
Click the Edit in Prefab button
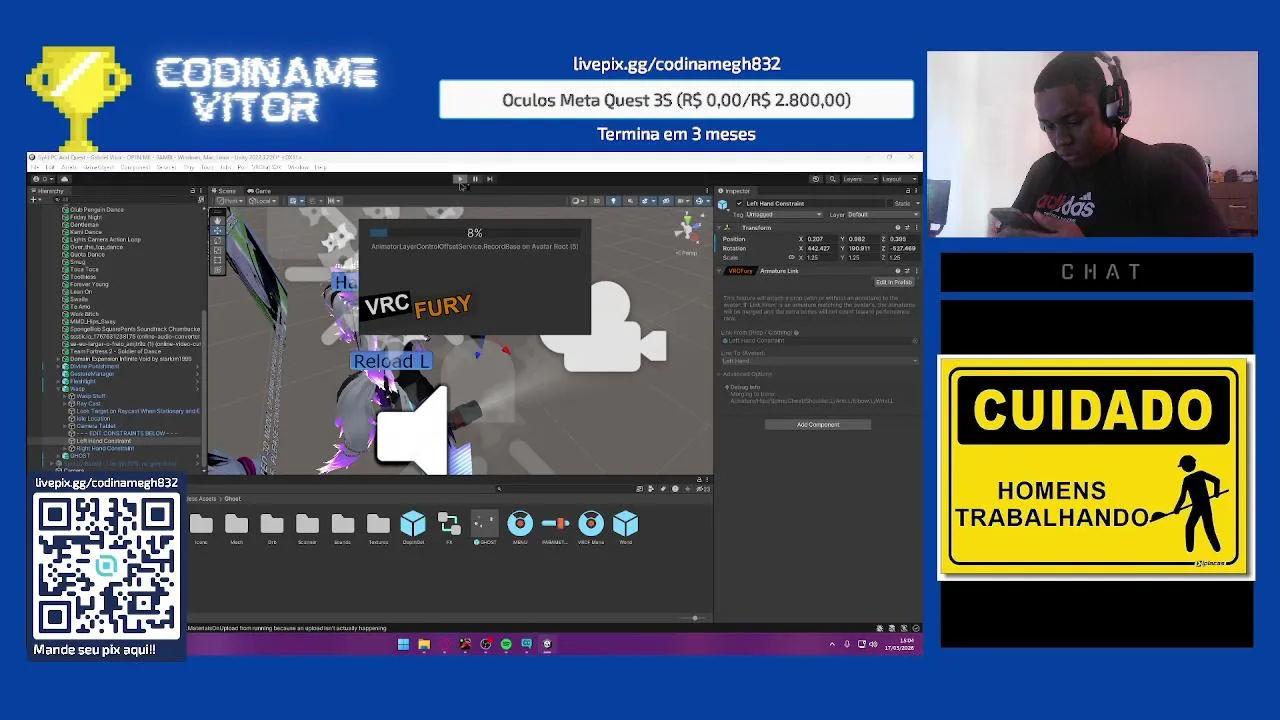894,282
